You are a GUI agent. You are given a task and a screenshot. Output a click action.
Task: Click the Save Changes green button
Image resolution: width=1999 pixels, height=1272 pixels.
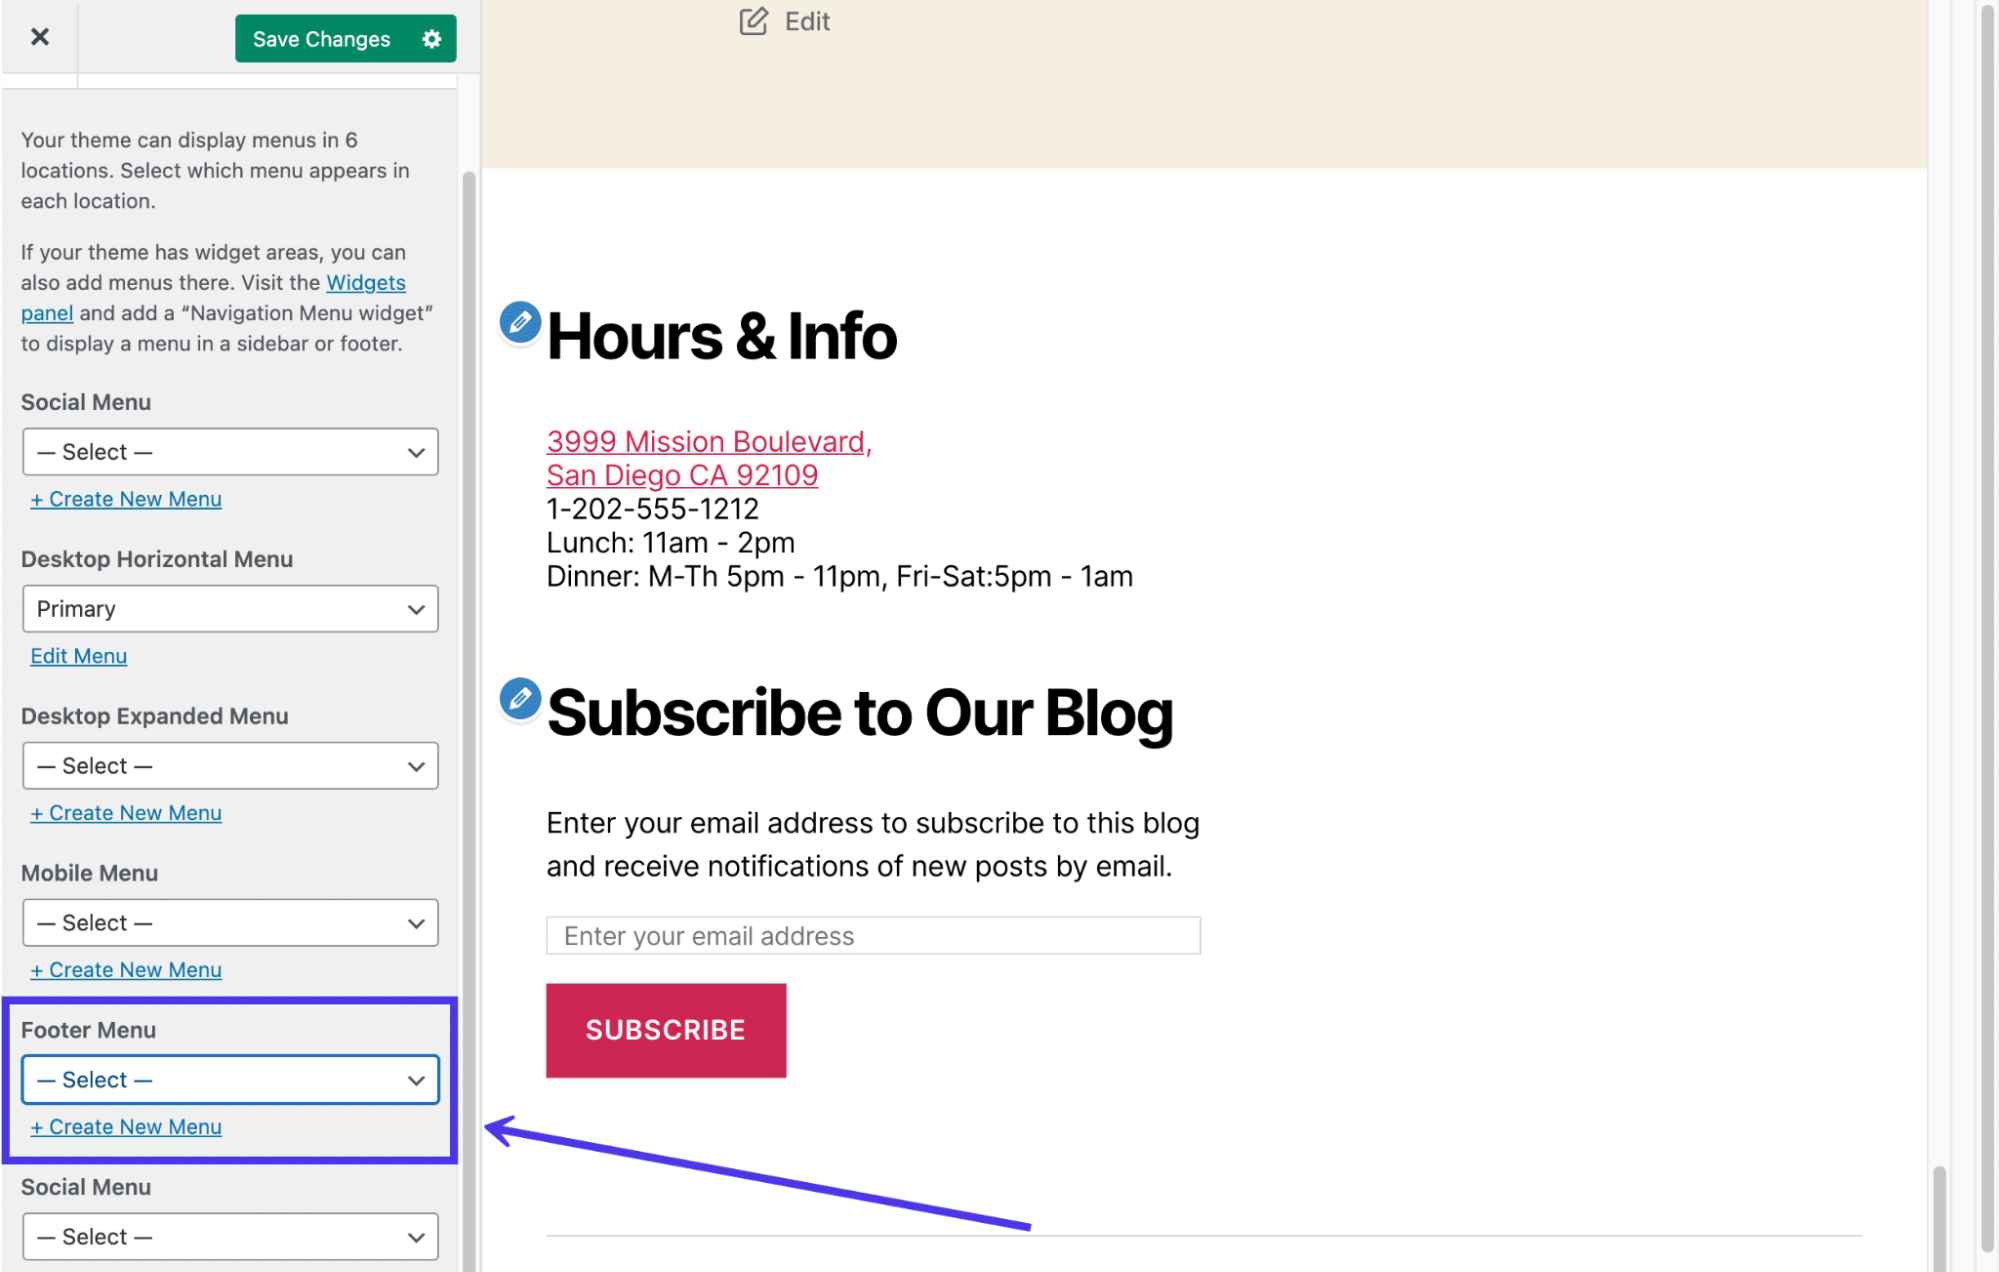pyautogui.click(x=321, y=39)
